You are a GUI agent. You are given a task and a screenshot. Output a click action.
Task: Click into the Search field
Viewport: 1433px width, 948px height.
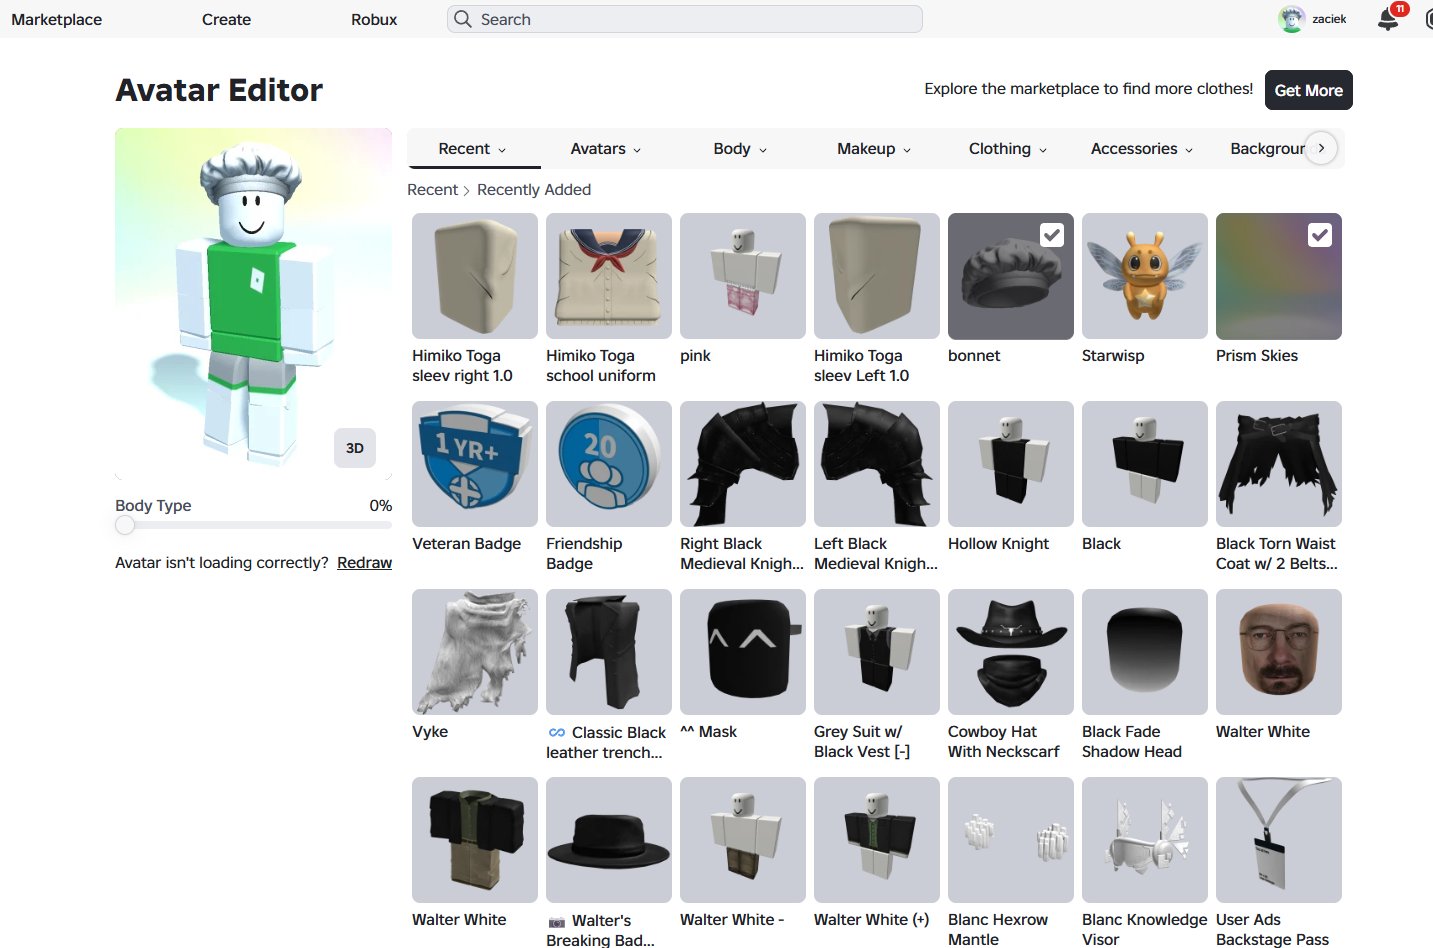(x=685, y=19)
